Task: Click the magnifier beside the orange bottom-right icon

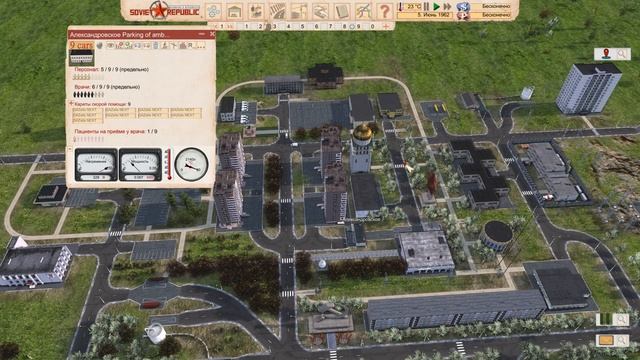Action: click(x=622, y=340)
